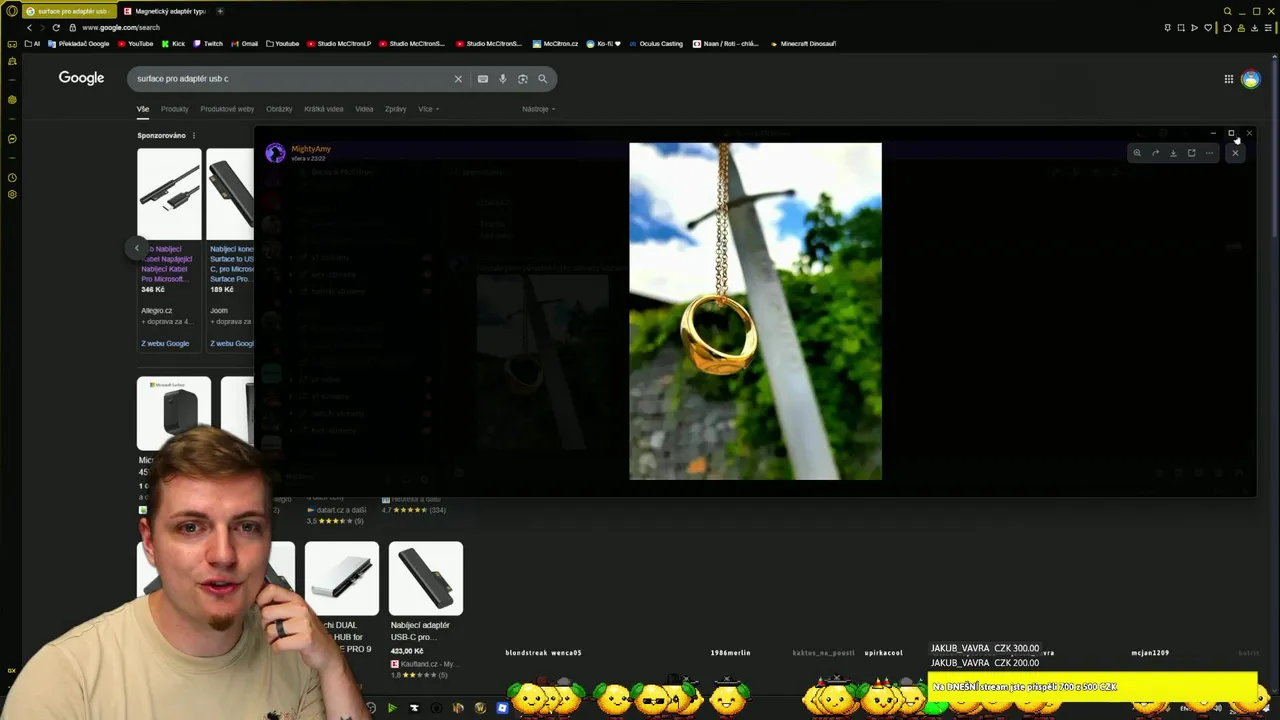Switch to Krátká videa results
The height and width of the screenshot is (720, 1280).
[324, 109]
